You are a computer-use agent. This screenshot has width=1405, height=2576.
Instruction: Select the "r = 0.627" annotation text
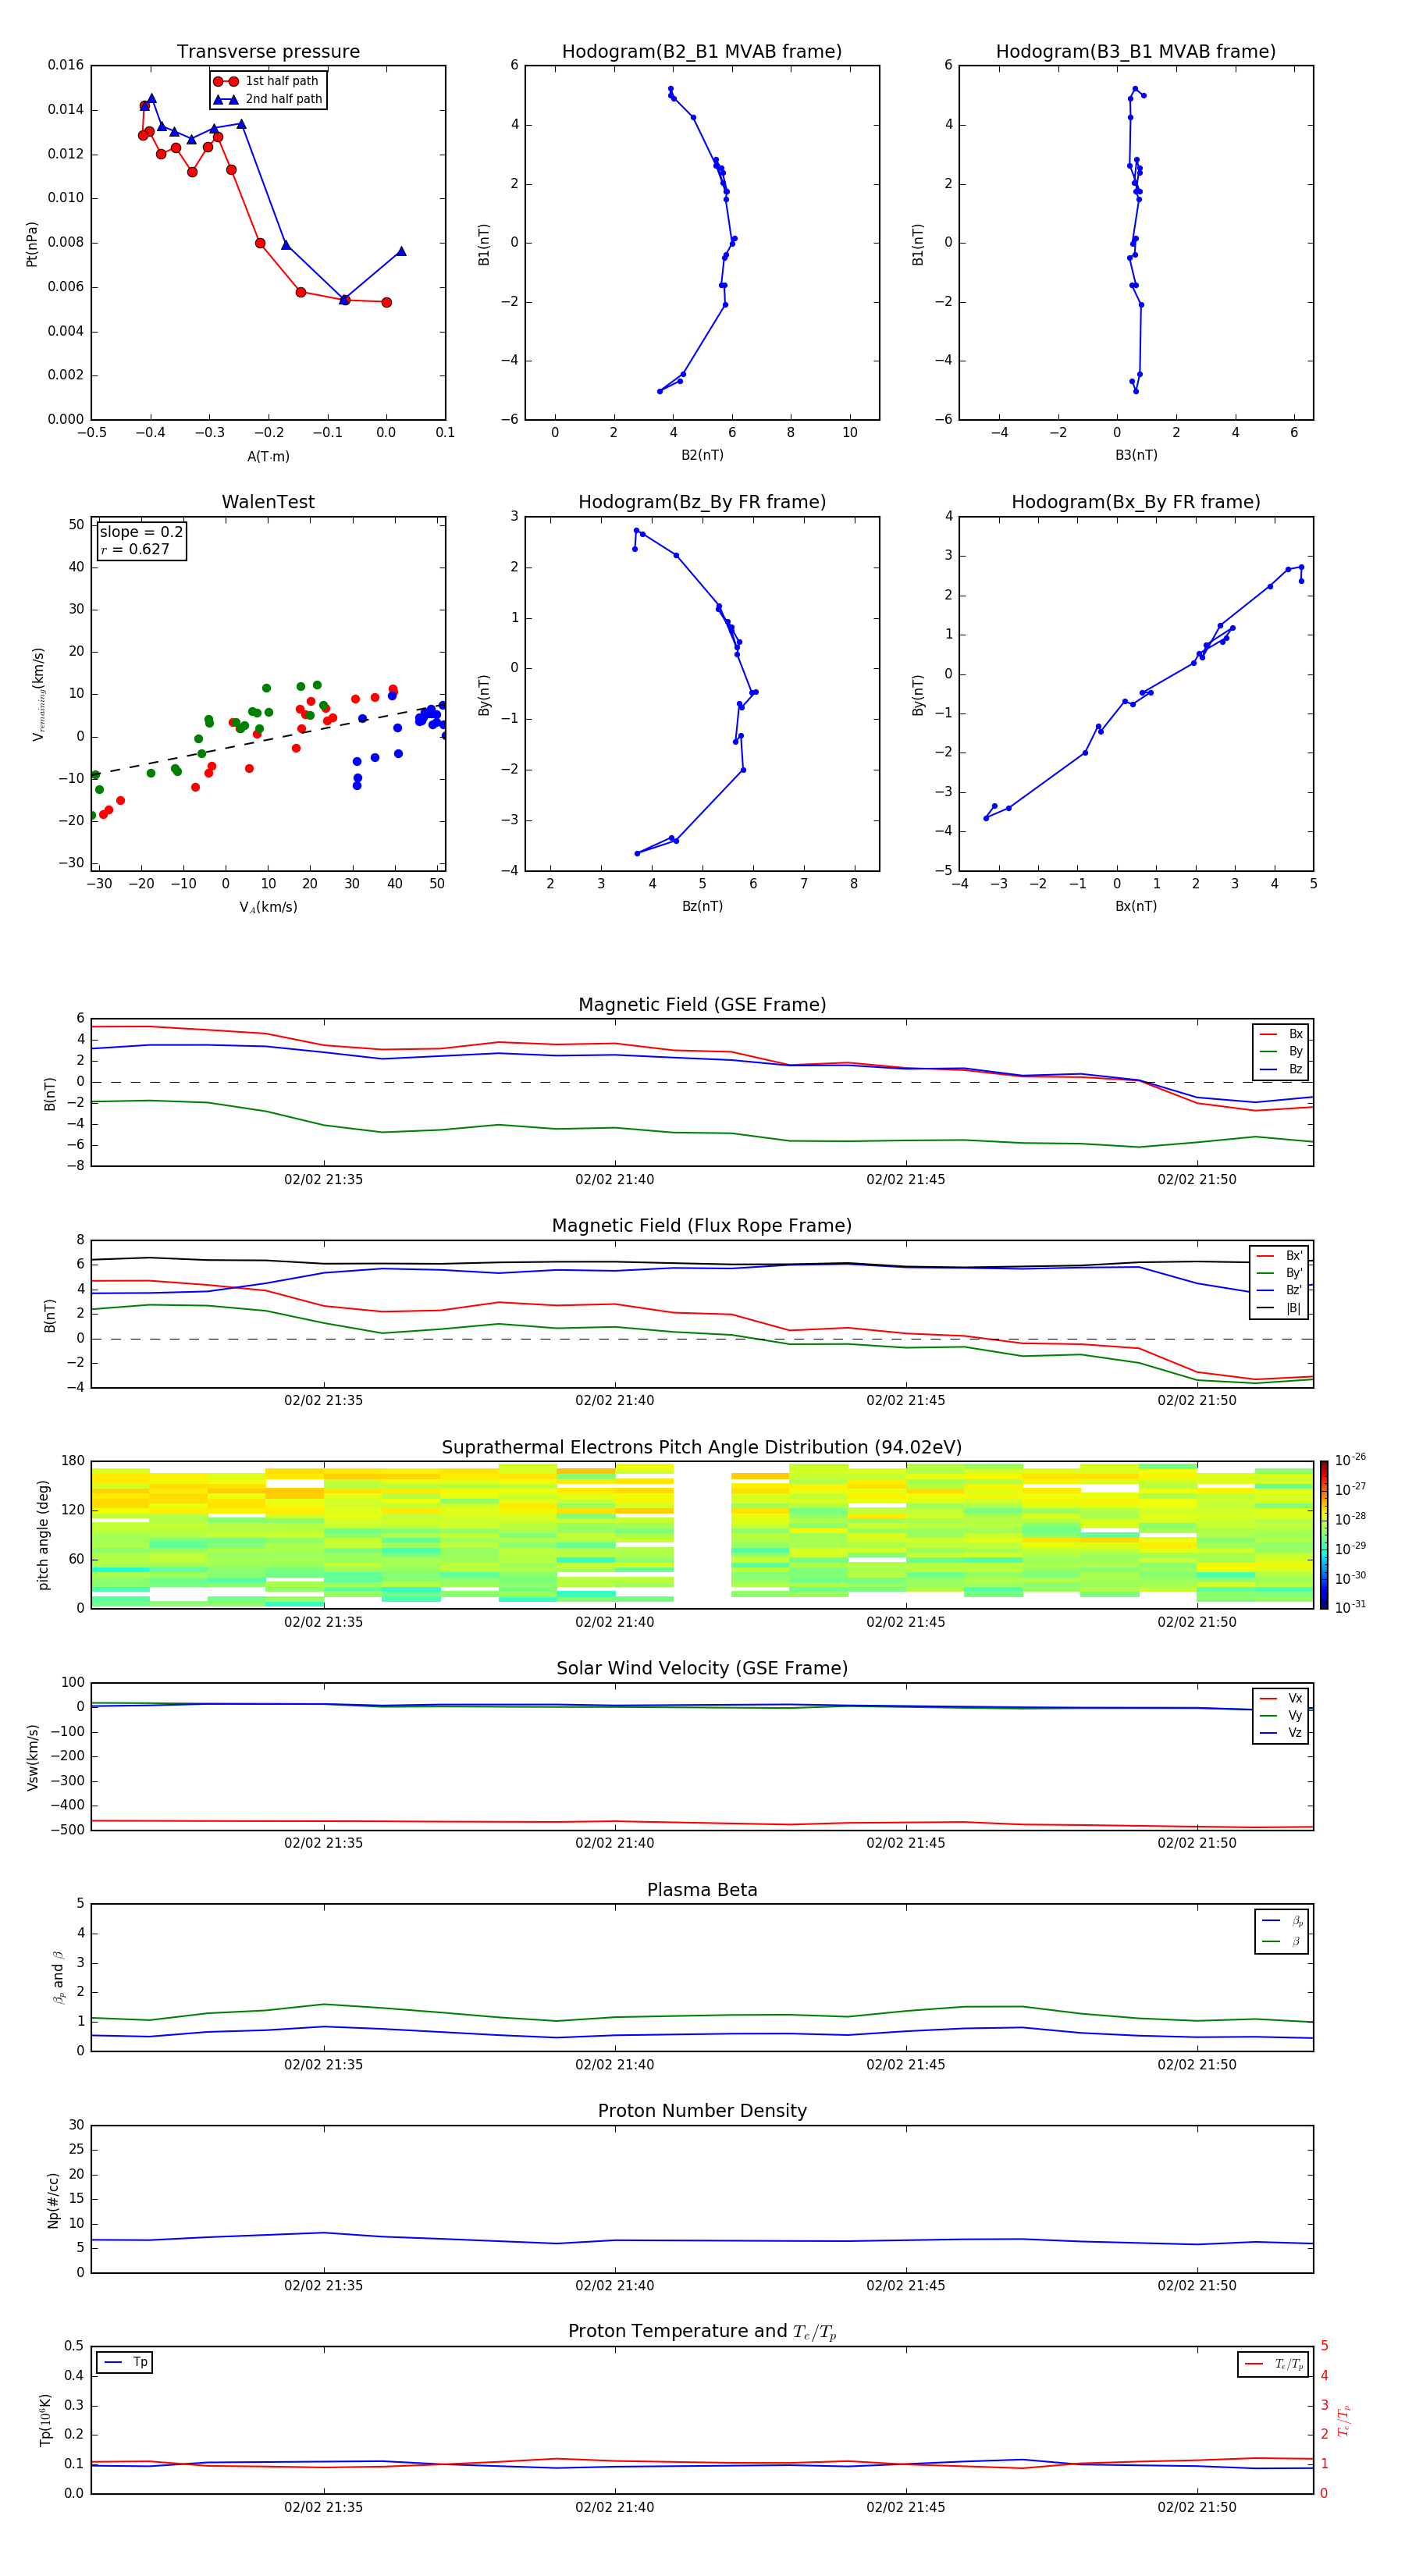click(x=135, y=549)
